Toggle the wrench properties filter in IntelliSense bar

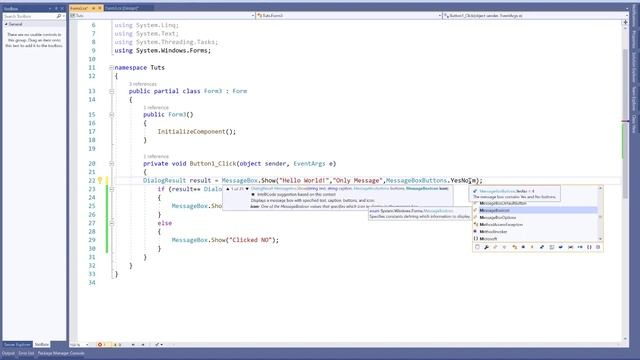pyautogui.click(x=487, y=247)
